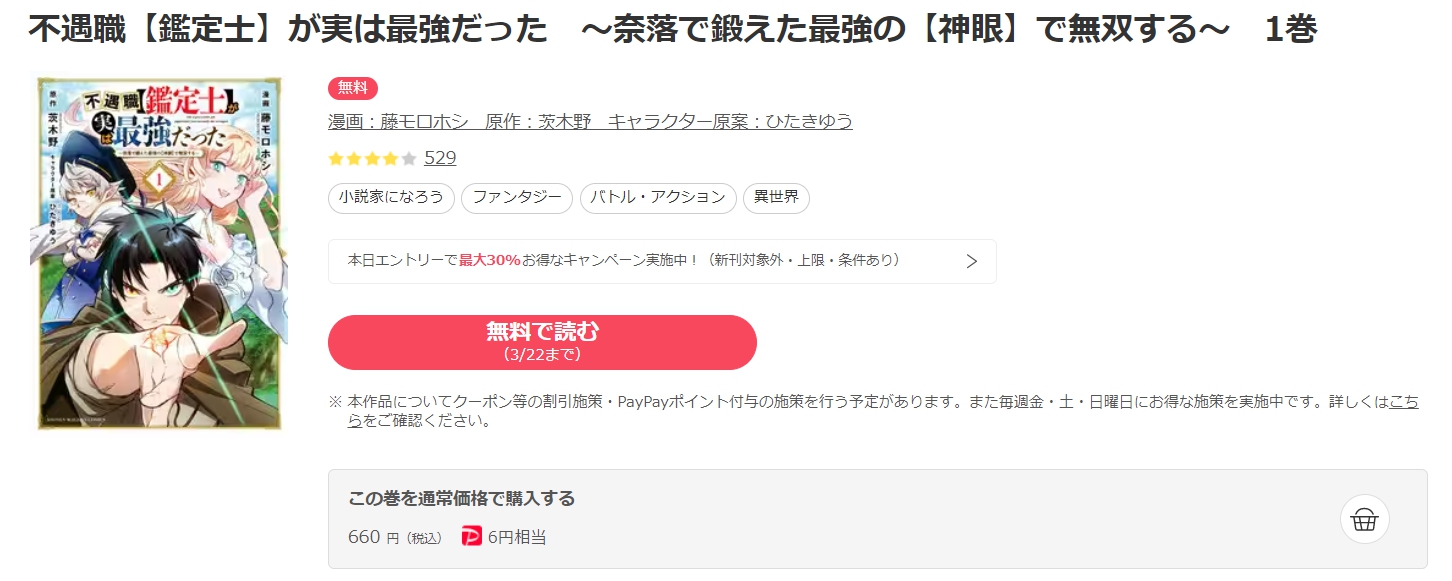Click the star rating icons
Viewport: 1452px width, 581px height.
point(372,158)
